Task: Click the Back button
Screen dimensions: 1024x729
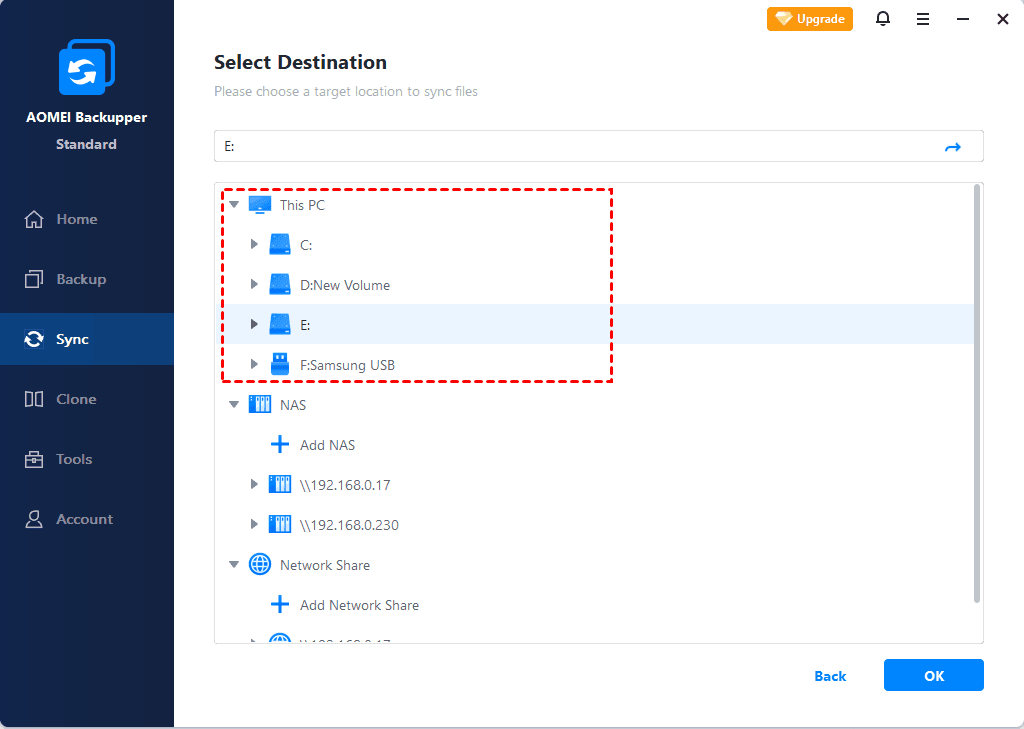Action: click(x=830, y=676)
